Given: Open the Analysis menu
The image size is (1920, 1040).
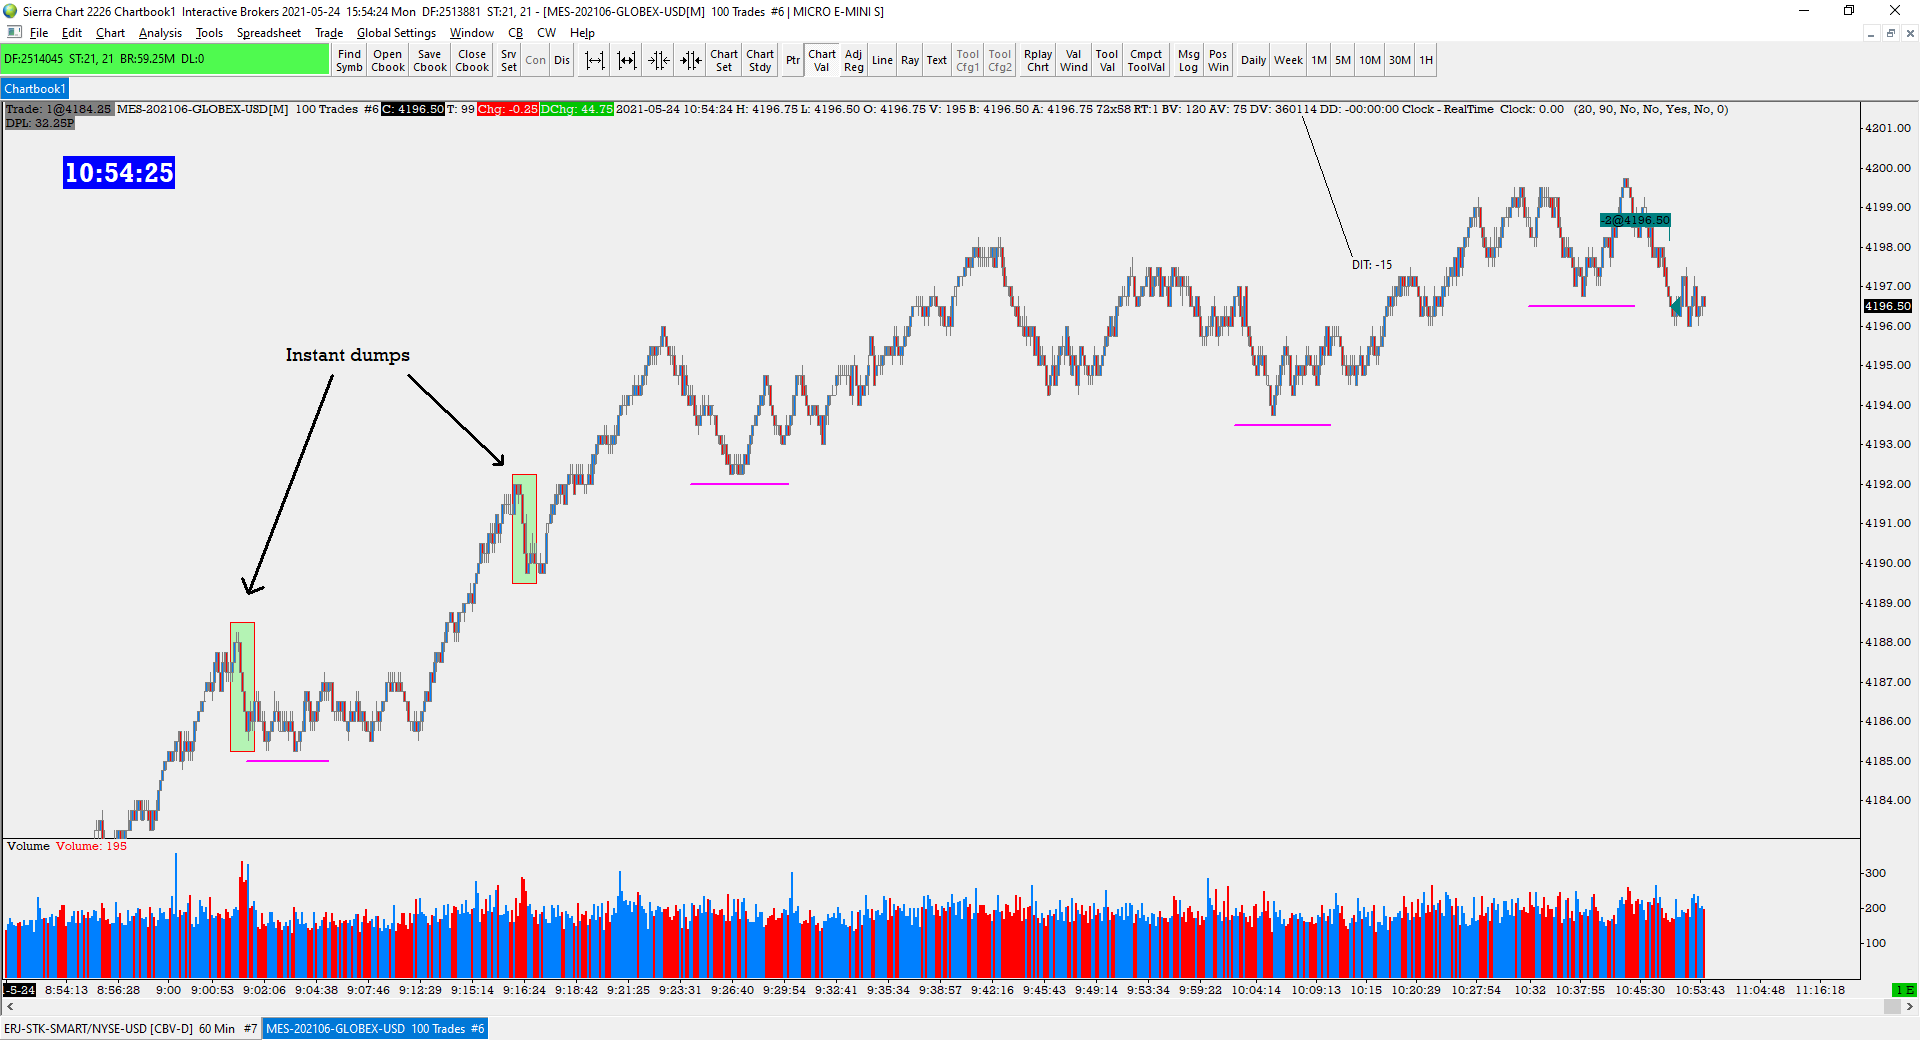Looking at the screenshot, I should 160,33.
